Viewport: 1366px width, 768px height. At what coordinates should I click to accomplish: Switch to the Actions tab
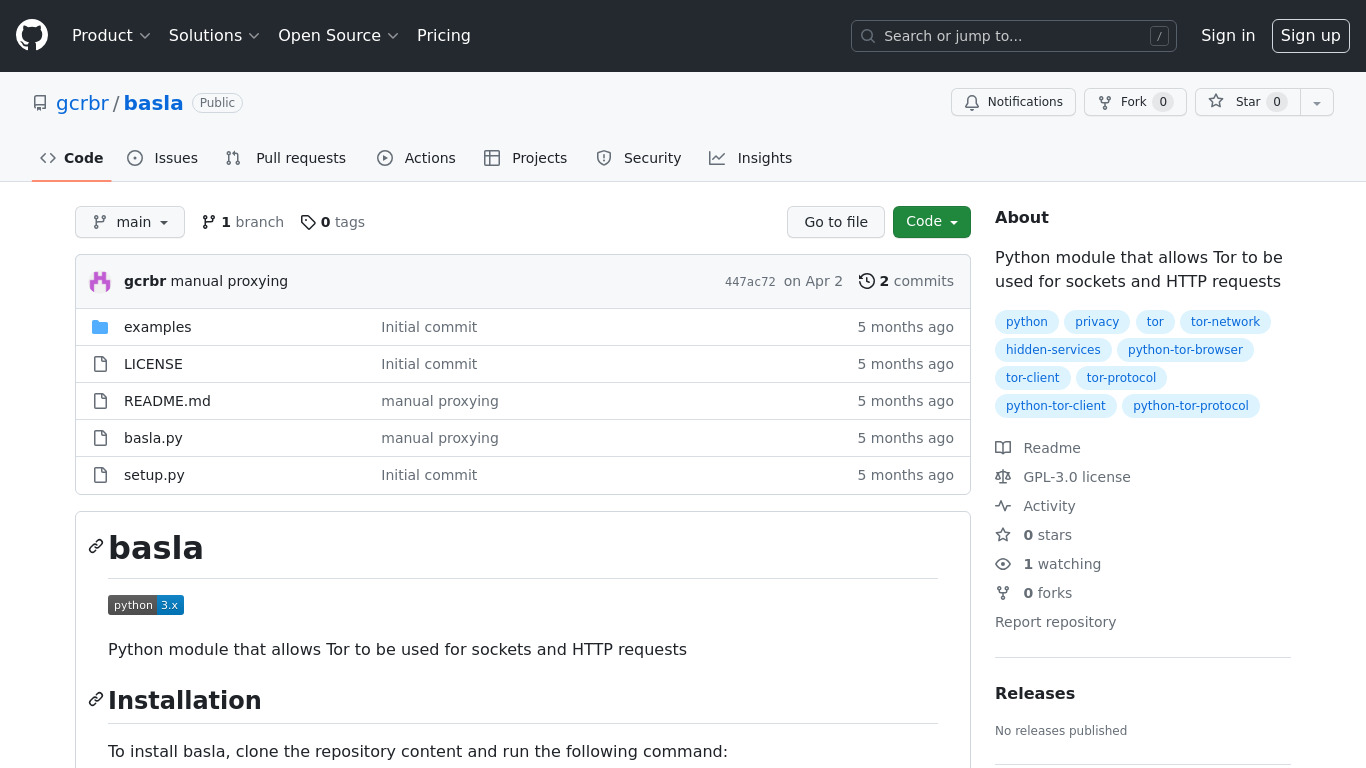[x=416, y=158]
